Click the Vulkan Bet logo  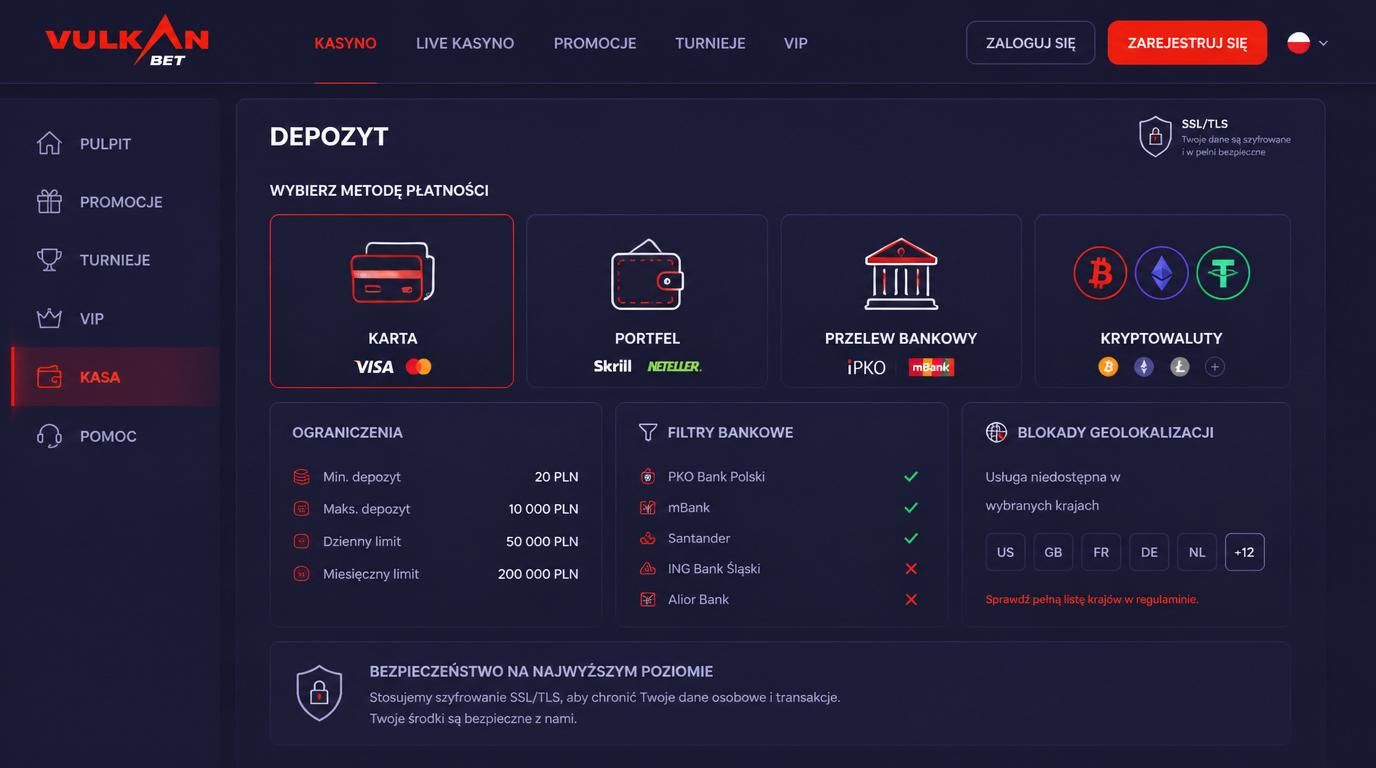127,41
